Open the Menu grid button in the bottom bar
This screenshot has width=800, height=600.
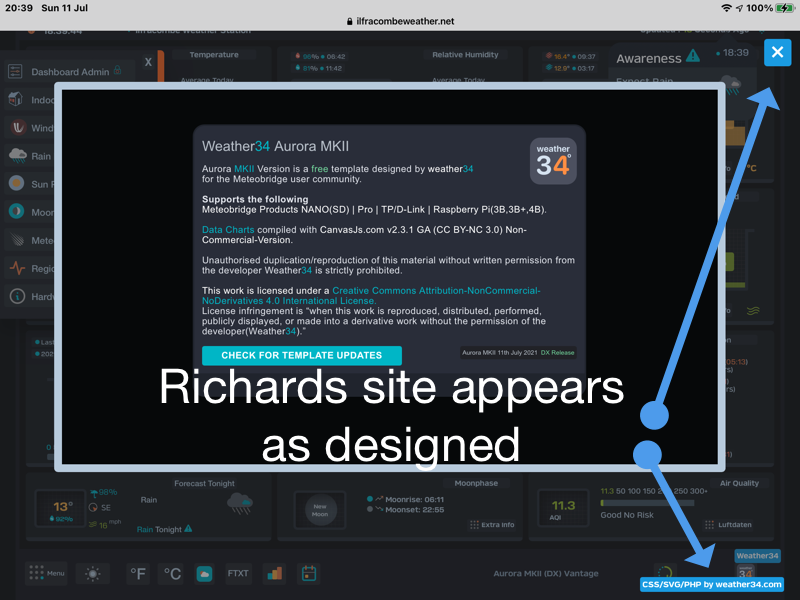pos(46,573)
